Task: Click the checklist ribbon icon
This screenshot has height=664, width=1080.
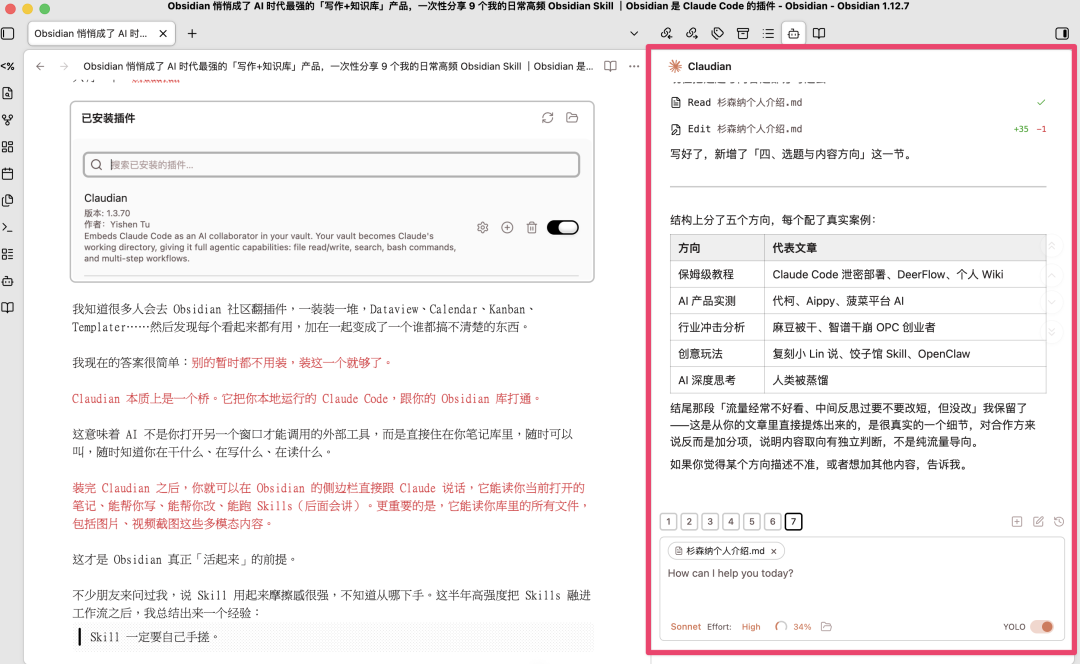Action: click(x=8, y=254)
